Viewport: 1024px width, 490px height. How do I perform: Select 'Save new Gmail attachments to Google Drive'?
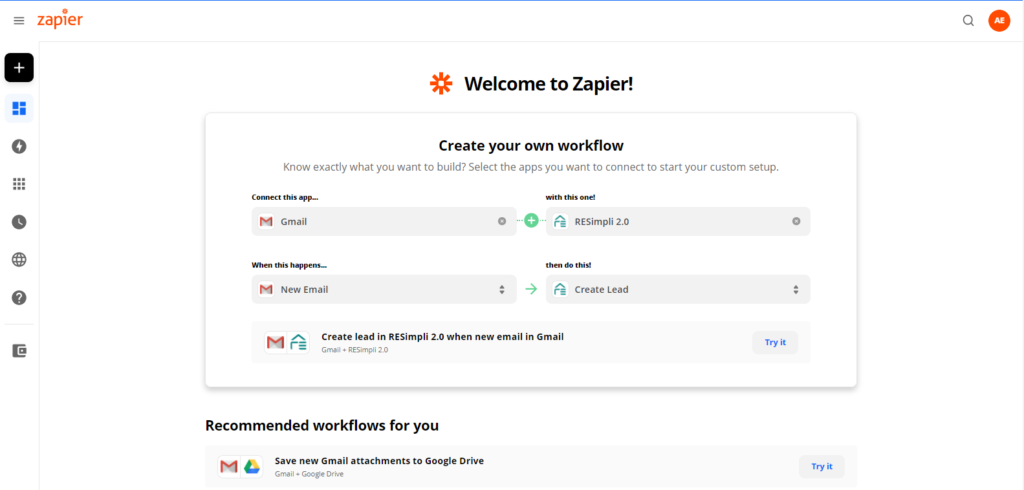(x=379, y=461)
